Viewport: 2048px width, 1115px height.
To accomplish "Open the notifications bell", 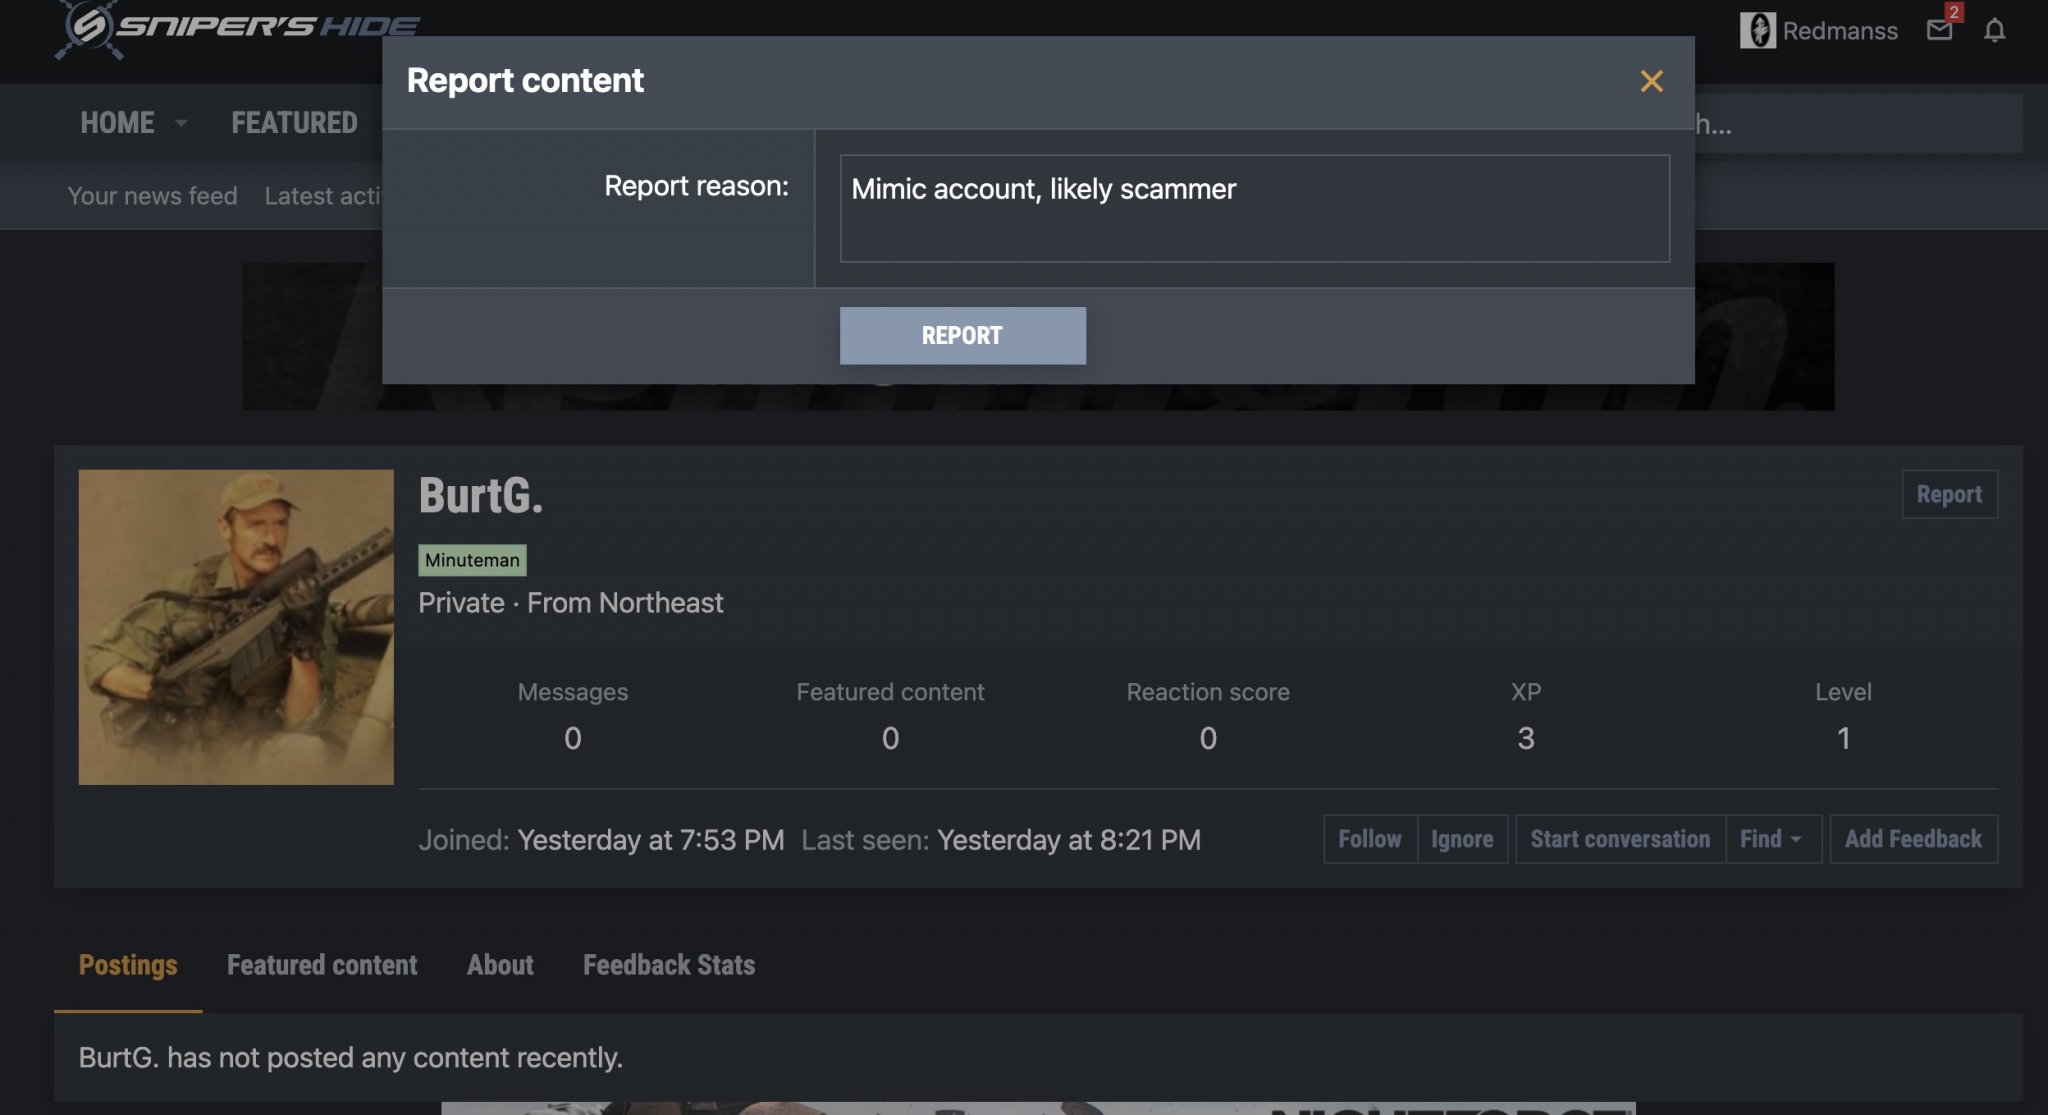I will pyautogui.click(x=1994, y=30).
